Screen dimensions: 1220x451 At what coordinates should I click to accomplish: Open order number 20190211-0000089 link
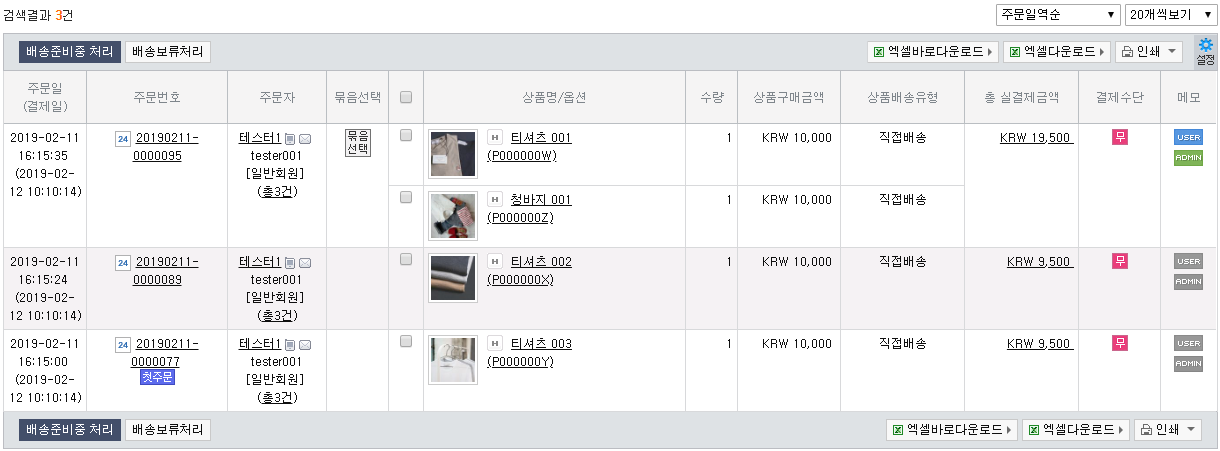point(166,271)
